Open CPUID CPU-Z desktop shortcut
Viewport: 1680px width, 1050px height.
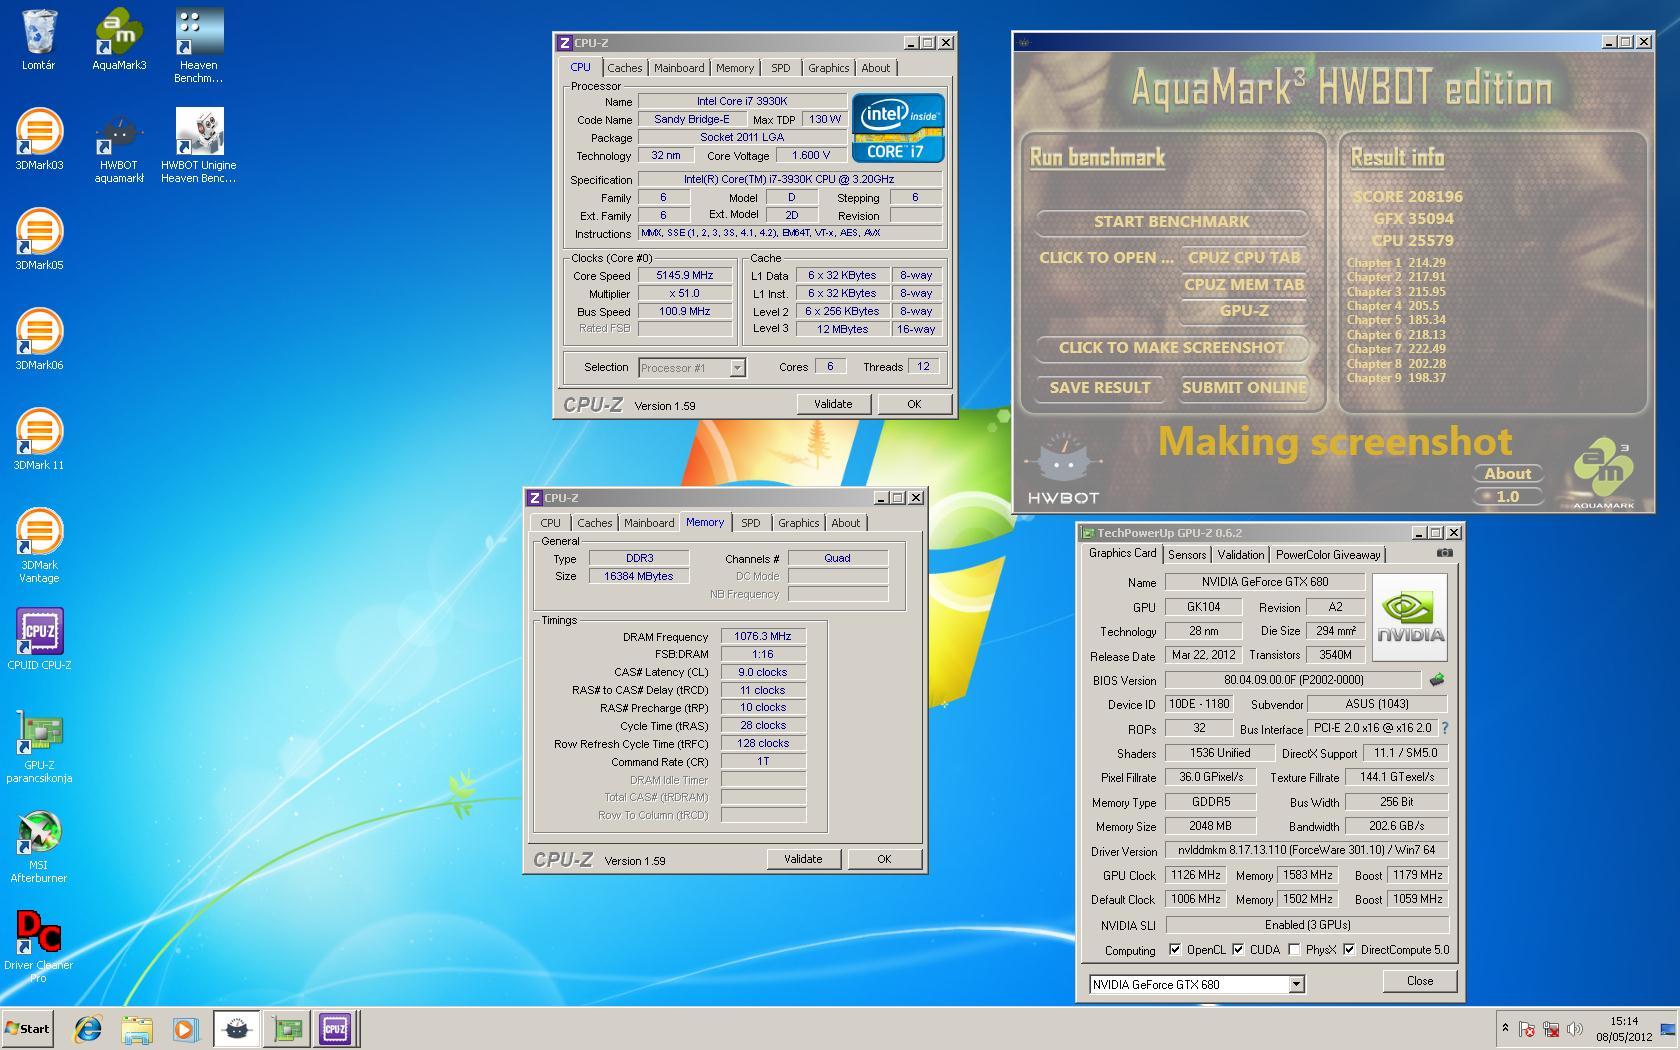(x=38, y=640)
